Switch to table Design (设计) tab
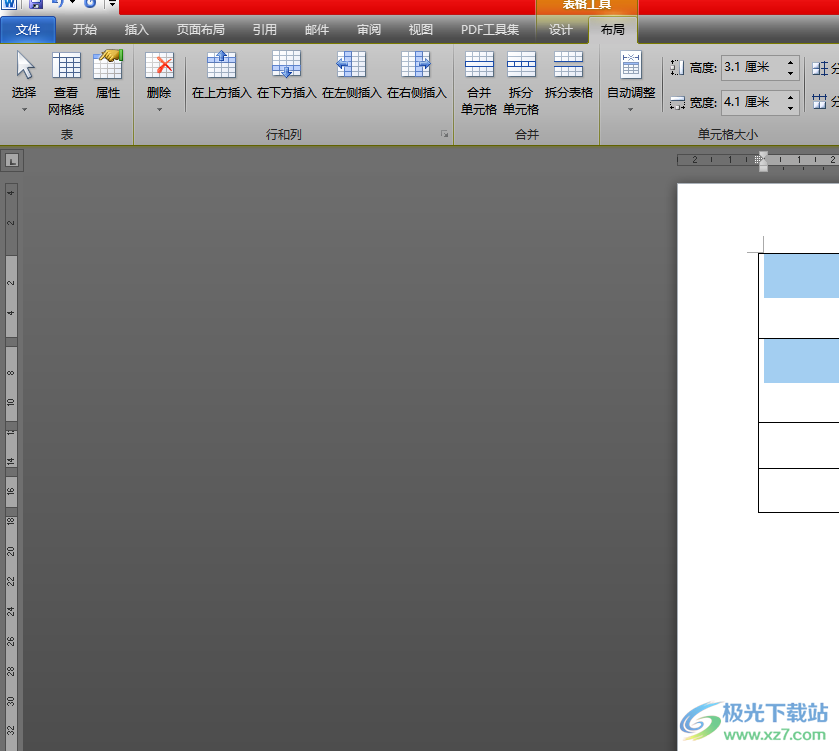839x751 pixels. pos(560,29)
